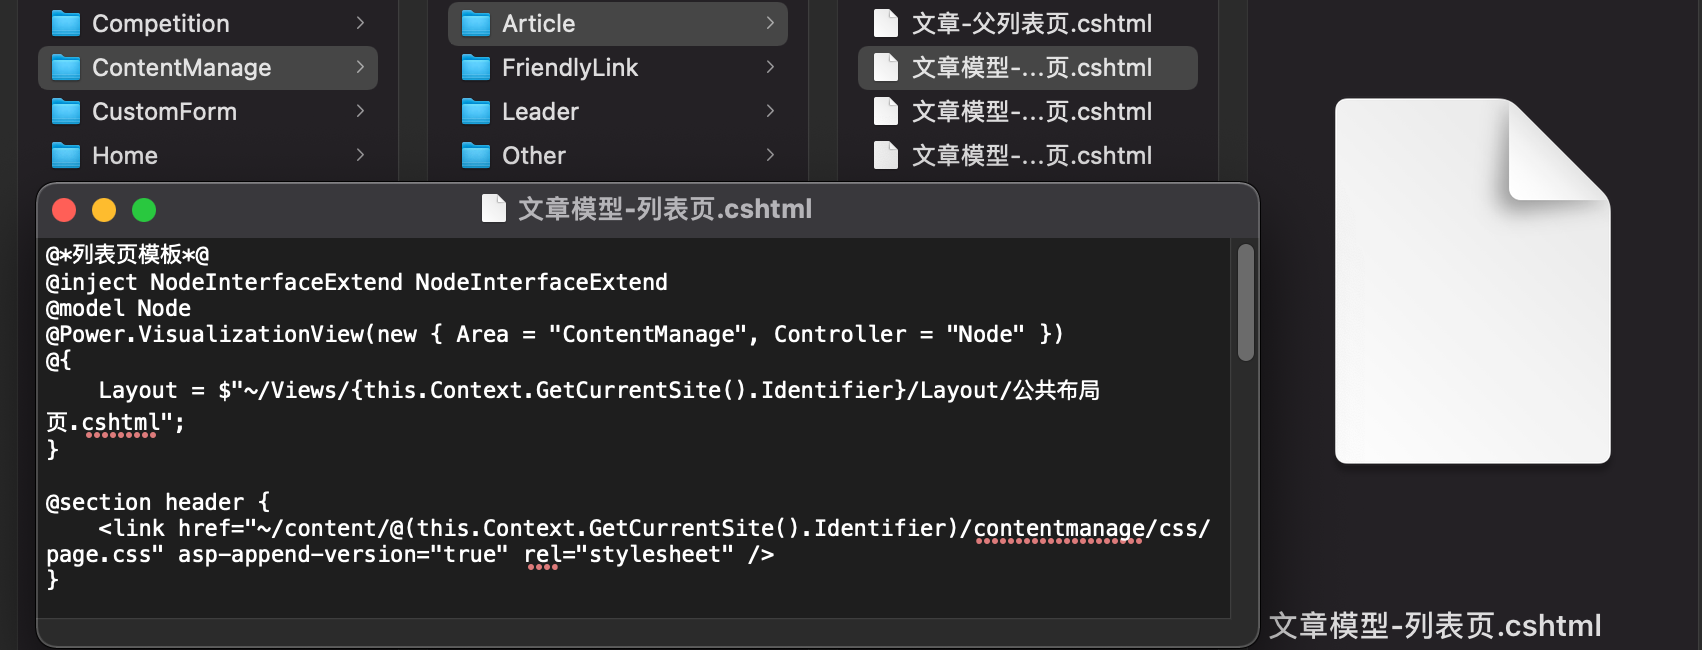This screenshot has width=1702, height=650.
Task: Click the ContentManage folder icon
Action: pos(66,67)
